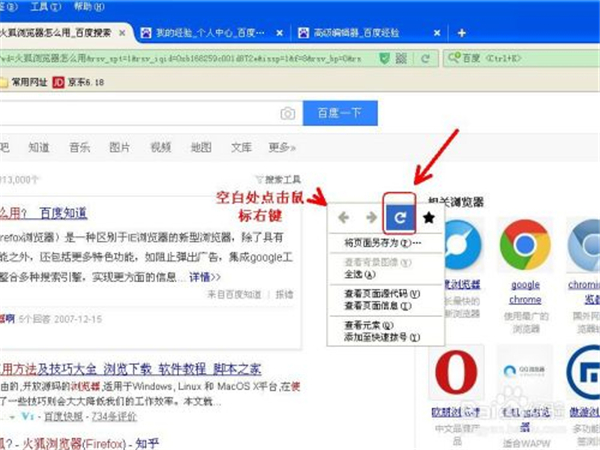Click the Baidu search engine icon

(454, 58)
